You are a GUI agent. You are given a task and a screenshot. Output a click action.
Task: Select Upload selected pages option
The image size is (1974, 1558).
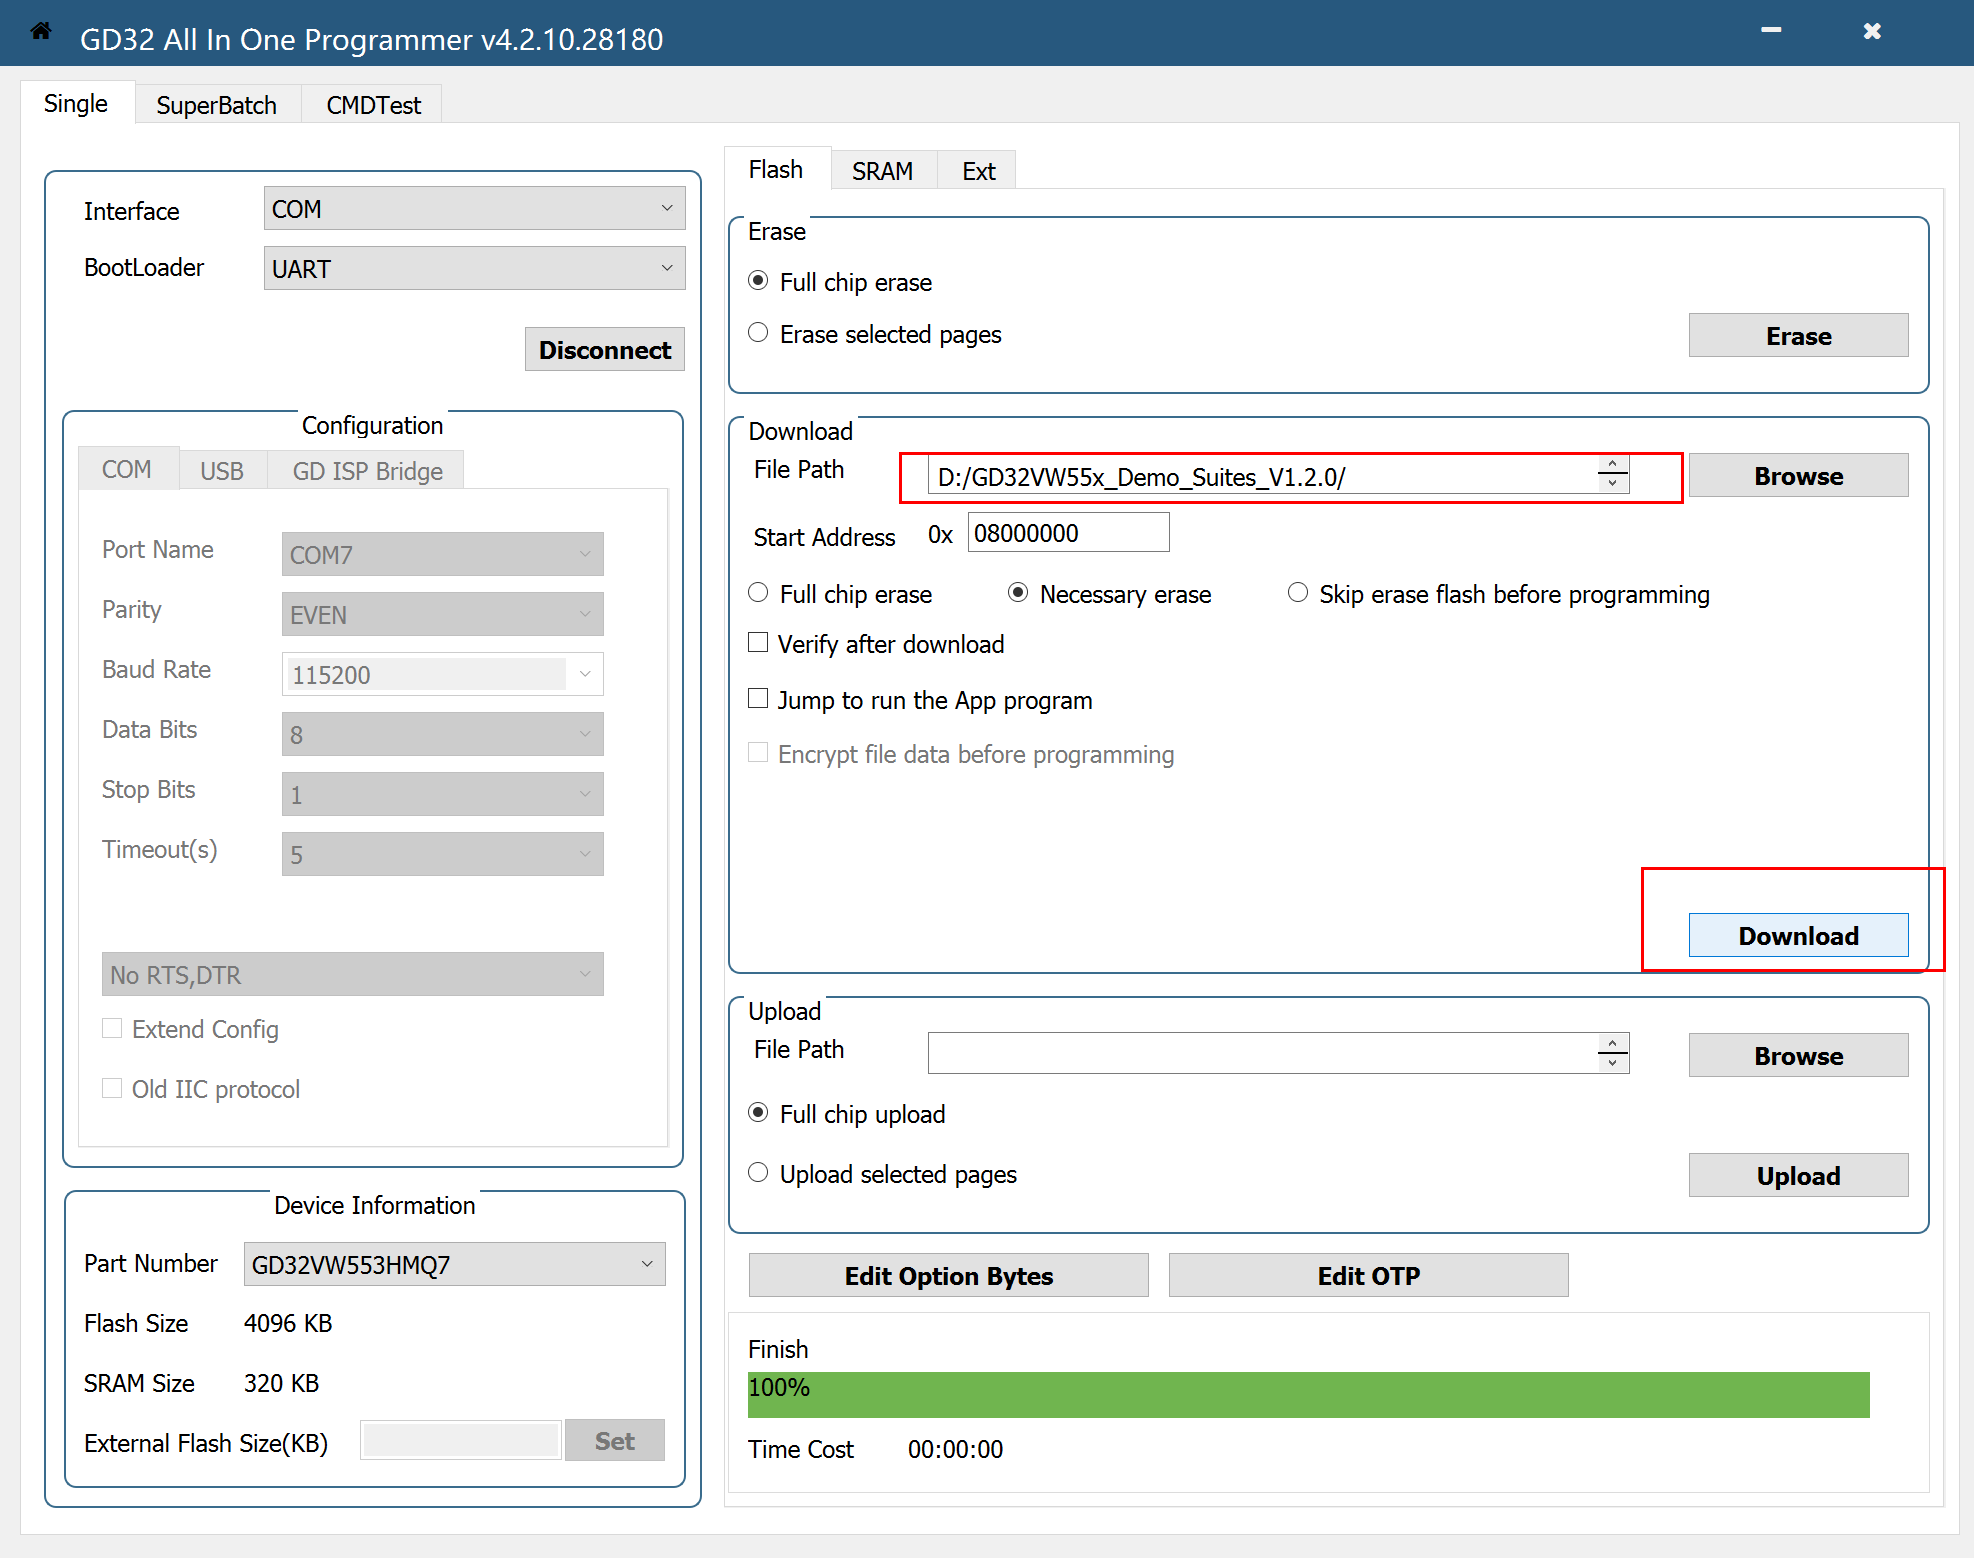point(759,1173)
